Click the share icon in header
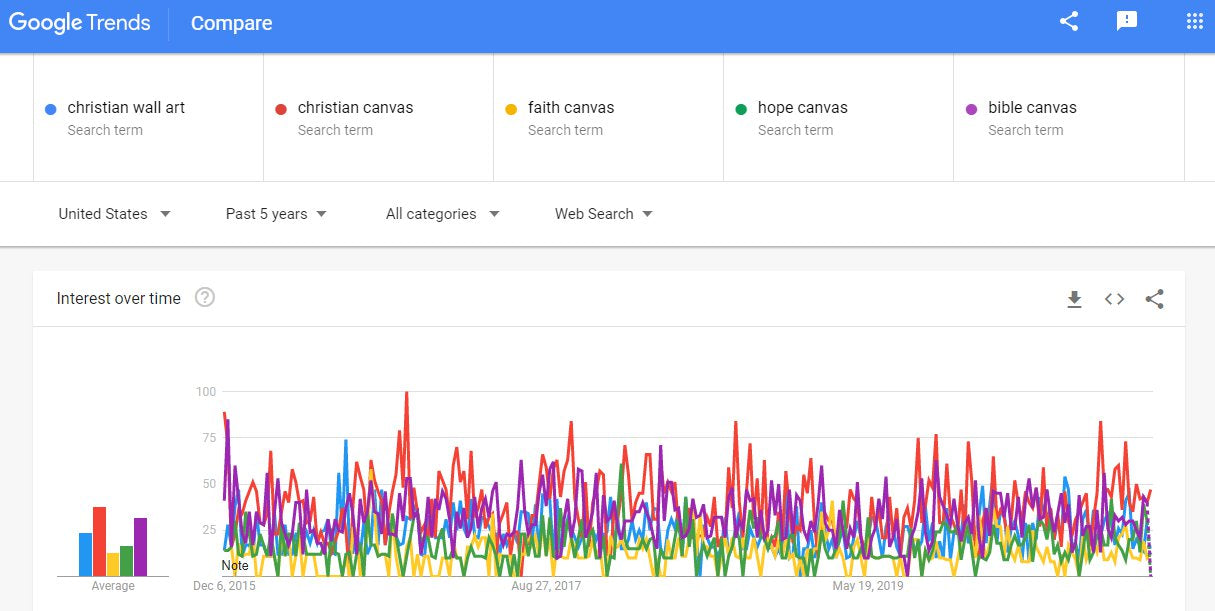This screenshot has width=1215, height=611. tap(1069, 21)
